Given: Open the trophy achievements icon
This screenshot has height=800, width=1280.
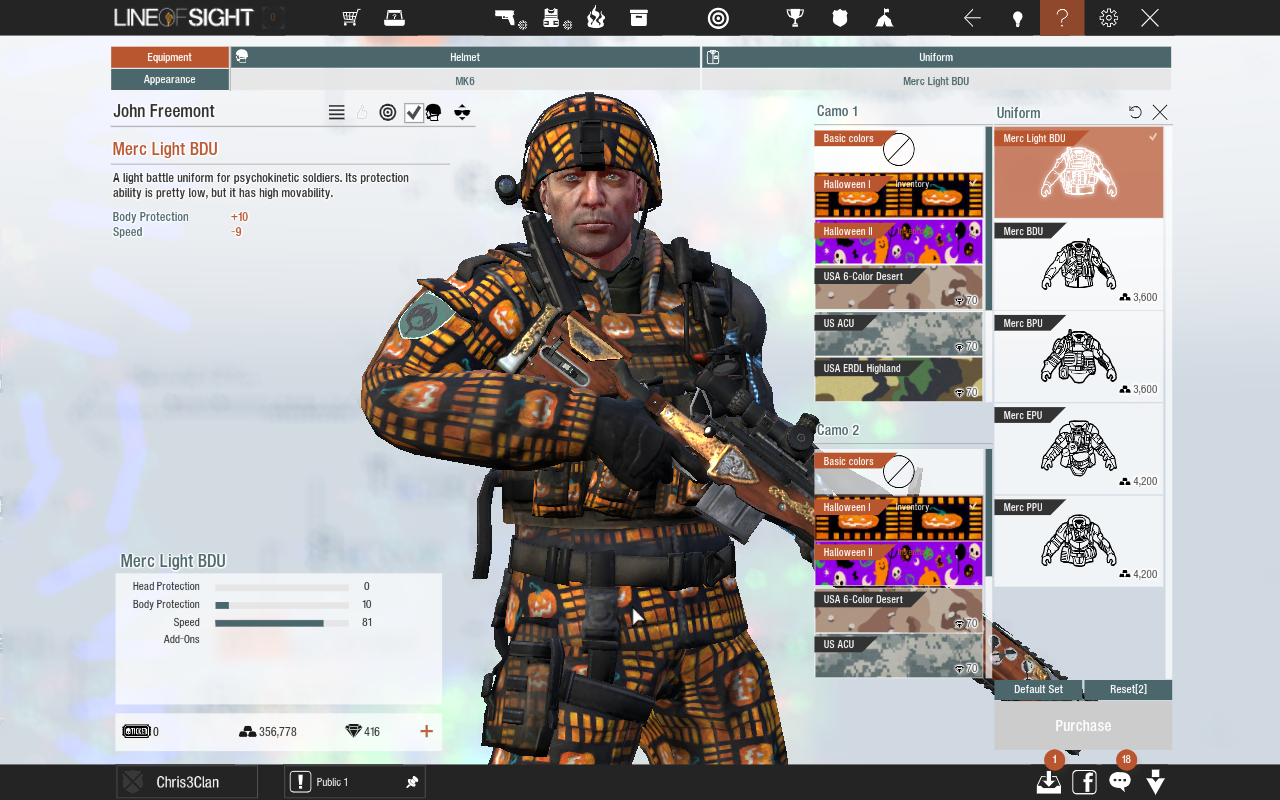Looking at the screenshot, I should 795,18.
